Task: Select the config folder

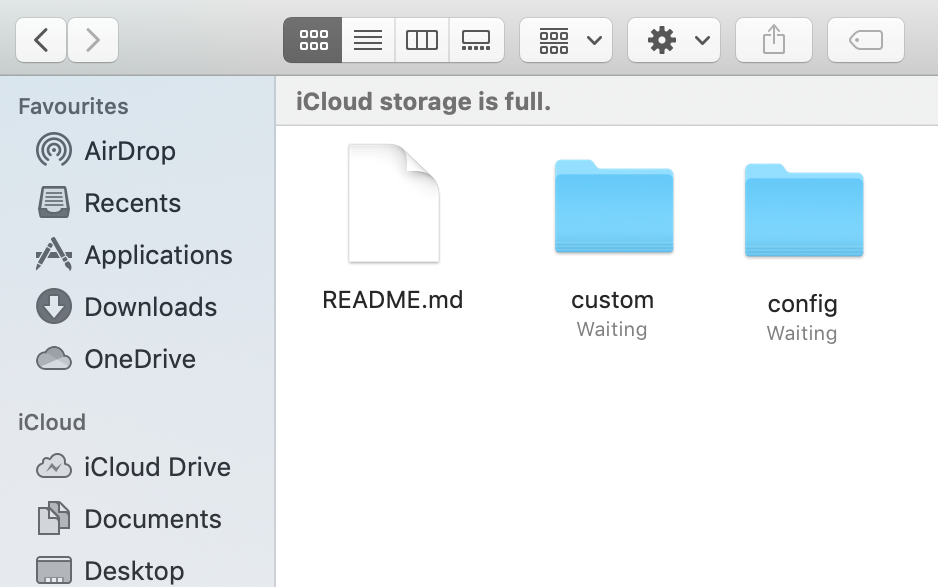Action: pyautogui.click(x=803, y=209)
